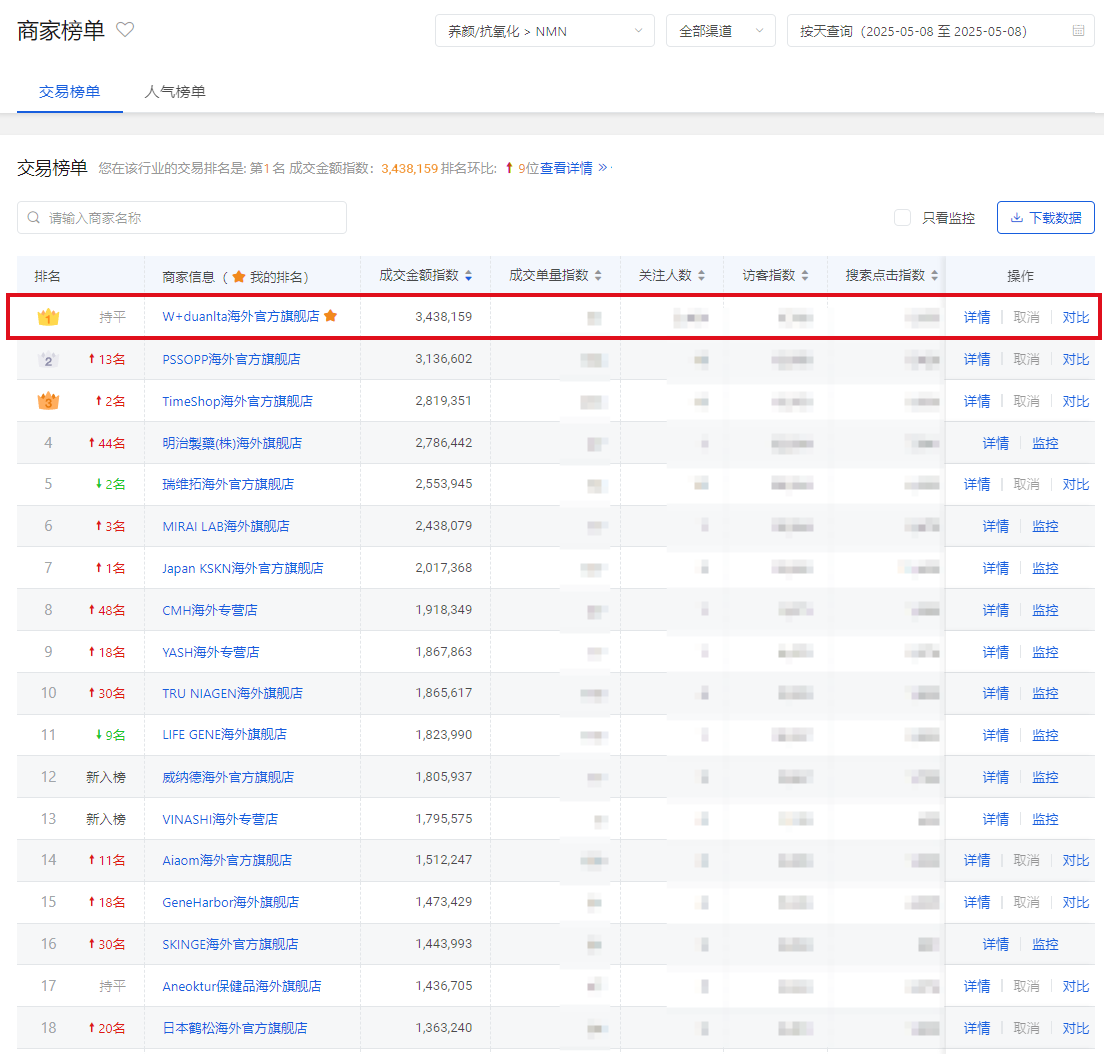The width and height of the screenshot is (1104, 1054).
Task: Open TimeShop海外官方旗舰店 store link
Action: pyautogui.click(x=237, y=401)
